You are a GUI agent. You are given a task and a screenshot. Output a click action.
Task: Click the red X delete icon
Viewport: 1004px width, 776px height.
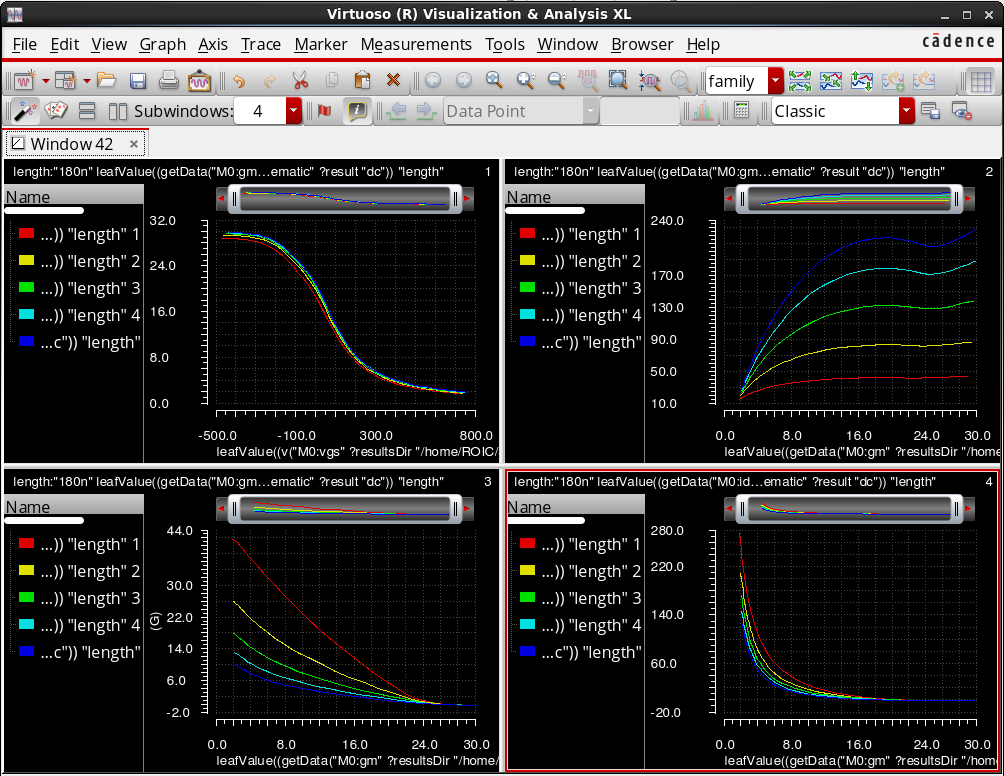coord(393,81)
